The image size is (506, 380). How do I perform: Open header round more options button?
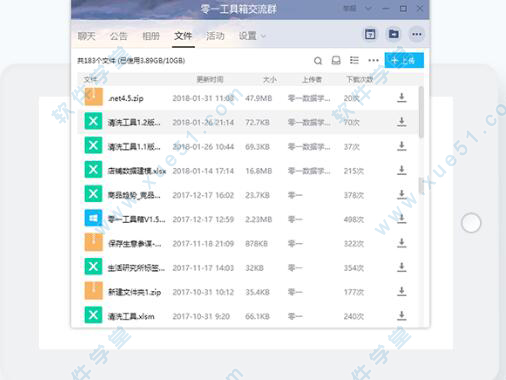tap(417, 34)
